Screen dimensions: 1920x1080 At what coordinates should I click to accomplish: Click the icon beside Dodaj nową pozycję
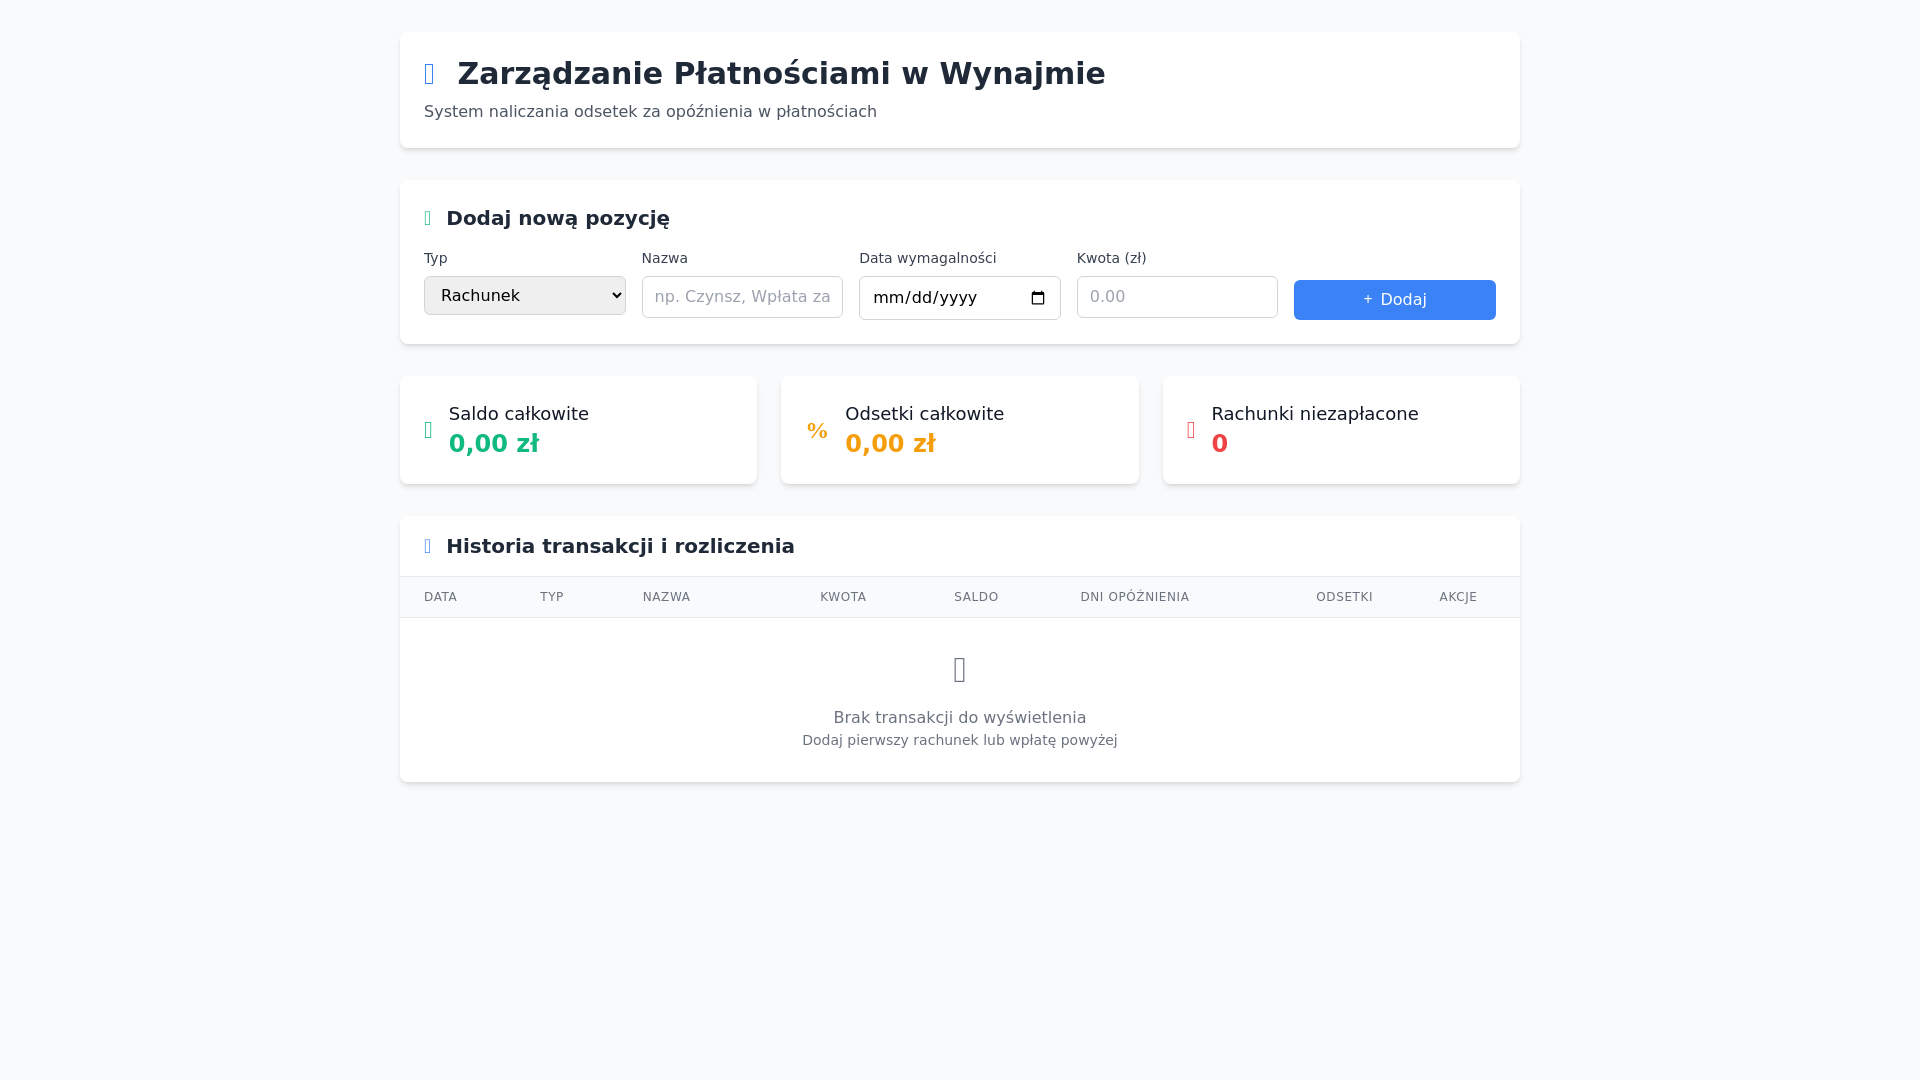coord(428,218)
